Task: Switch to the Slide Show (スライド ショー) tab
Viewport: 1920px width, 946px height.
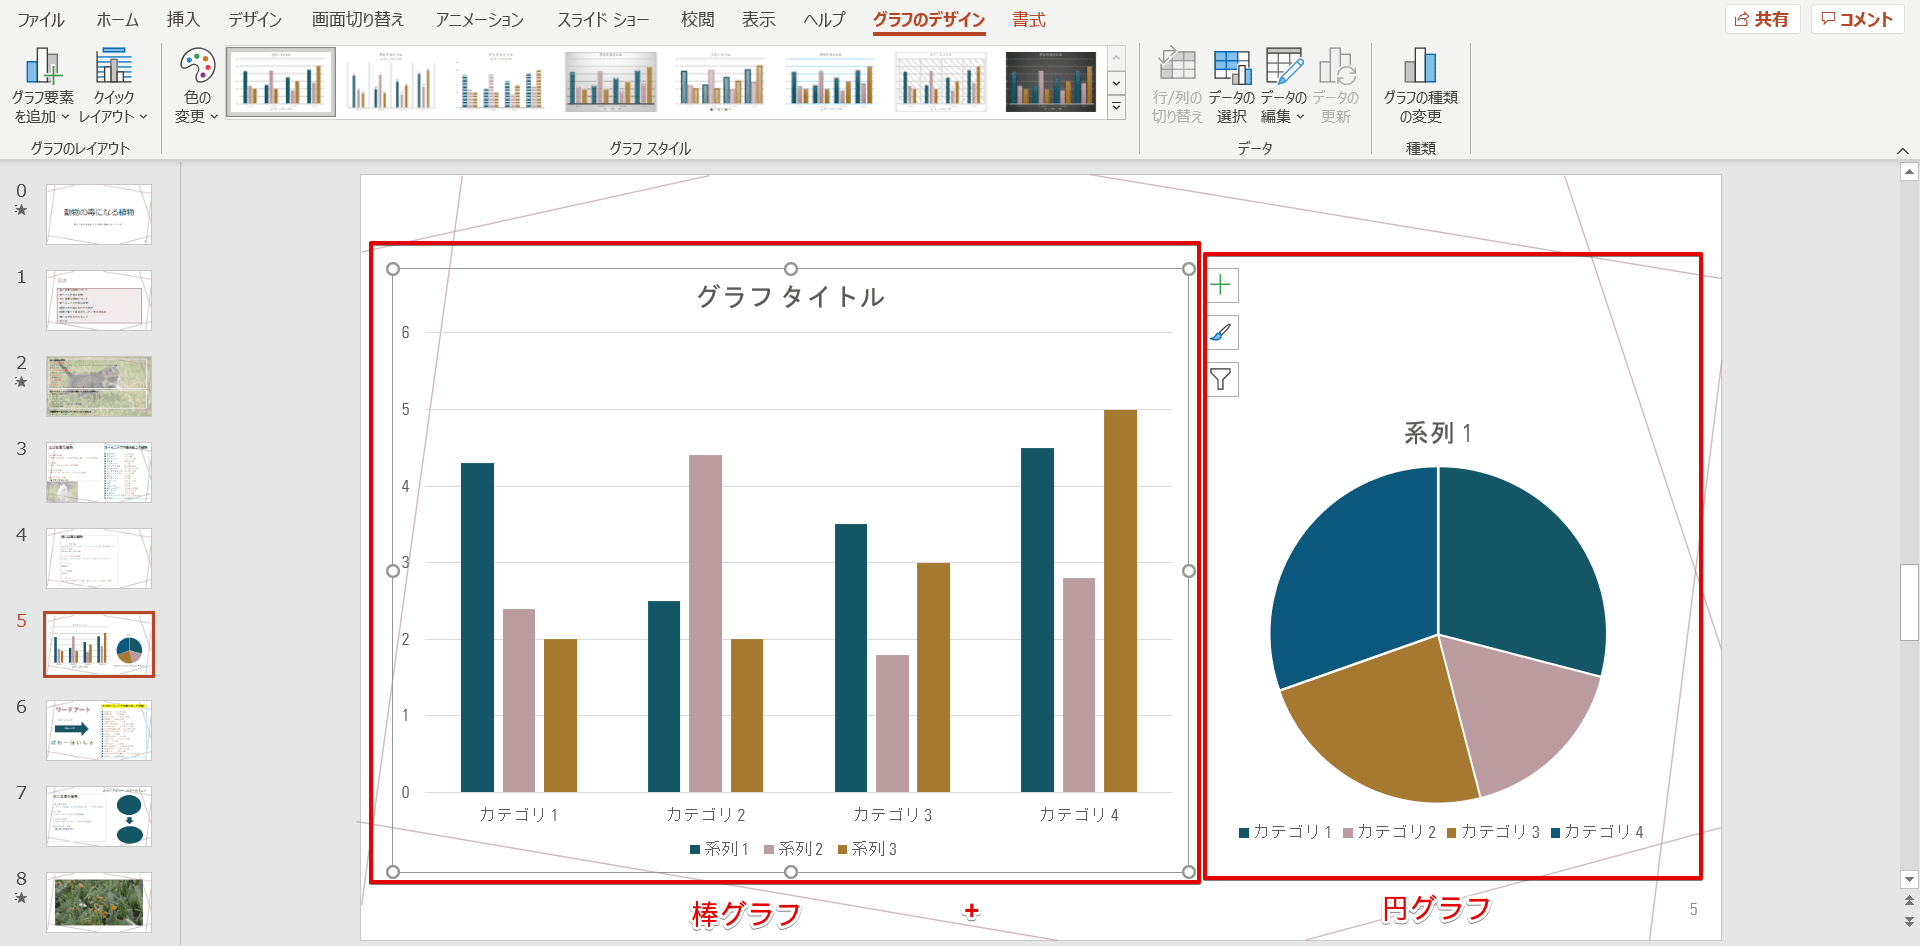Action: tap(603, 19)
